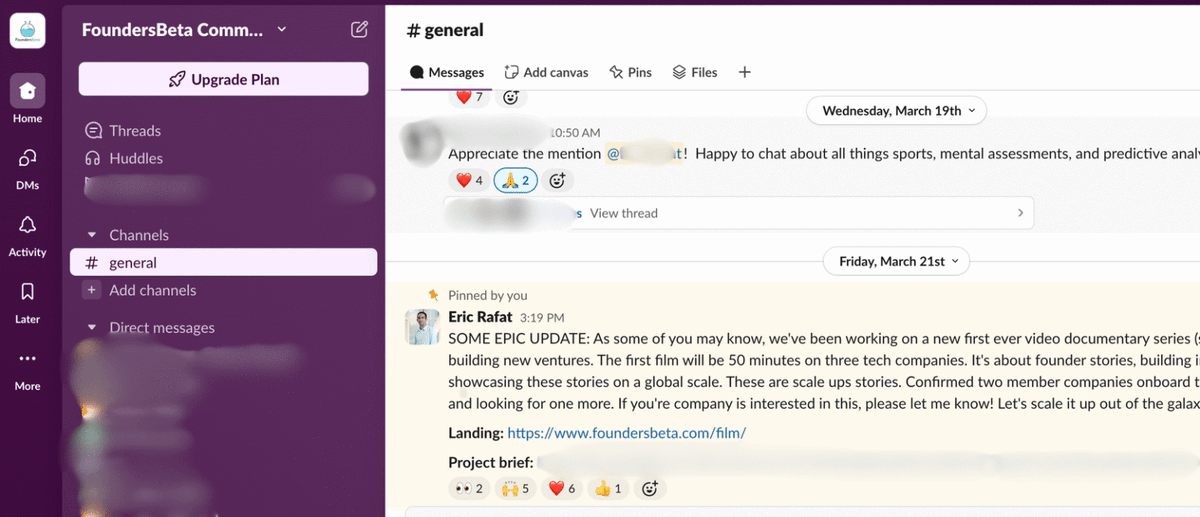Click the chevron arrow on the thread row
Screen dimensions: 1200x517
click(1020, 213)
